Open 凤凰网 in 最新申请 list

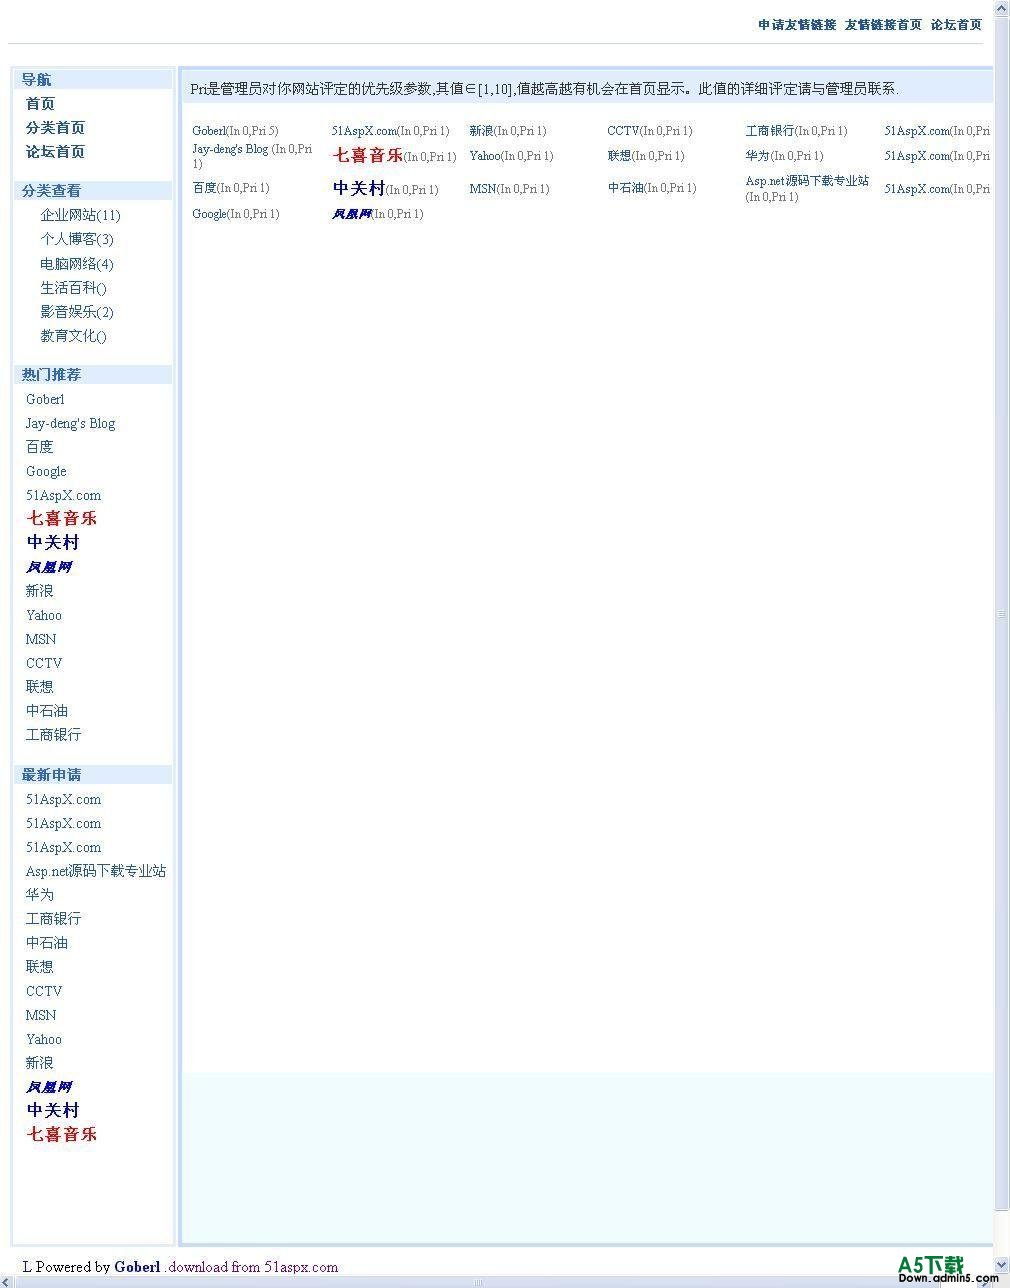49,1087
